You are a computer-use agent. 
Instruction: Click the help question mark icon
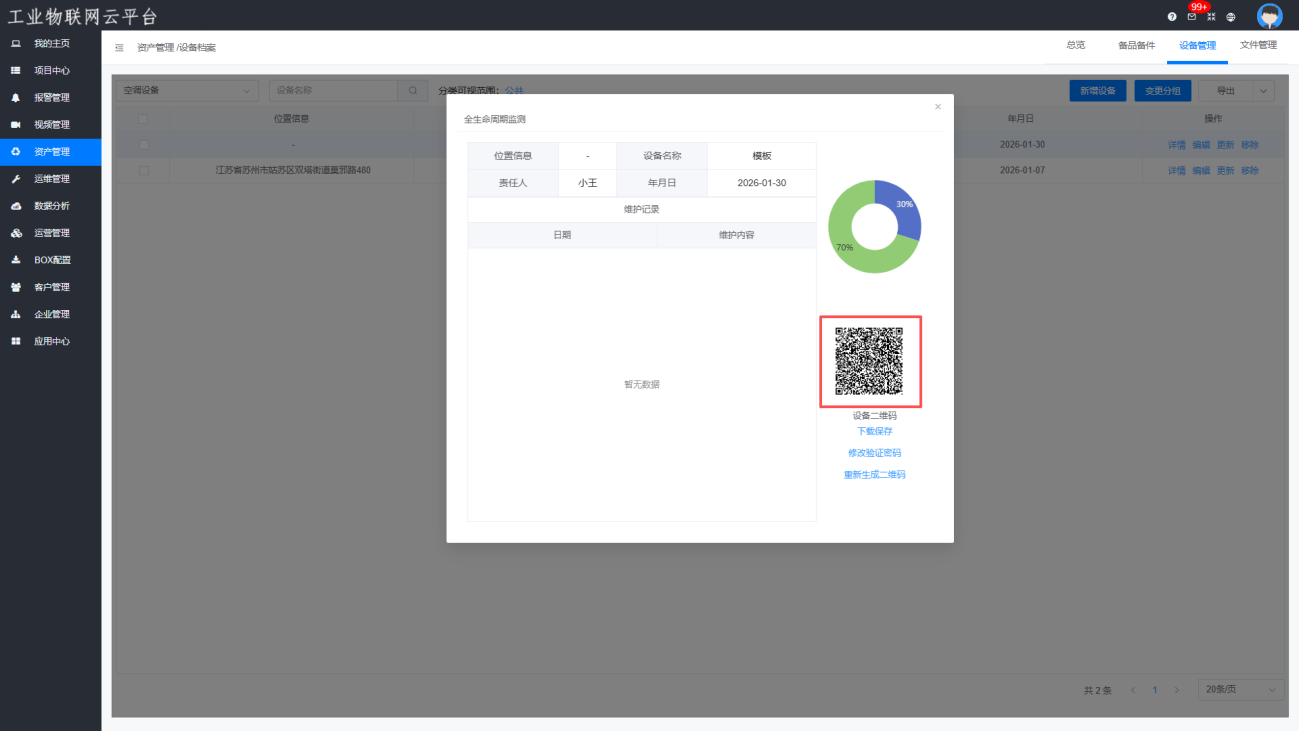pyautogui.click(x=1172, y=17)
